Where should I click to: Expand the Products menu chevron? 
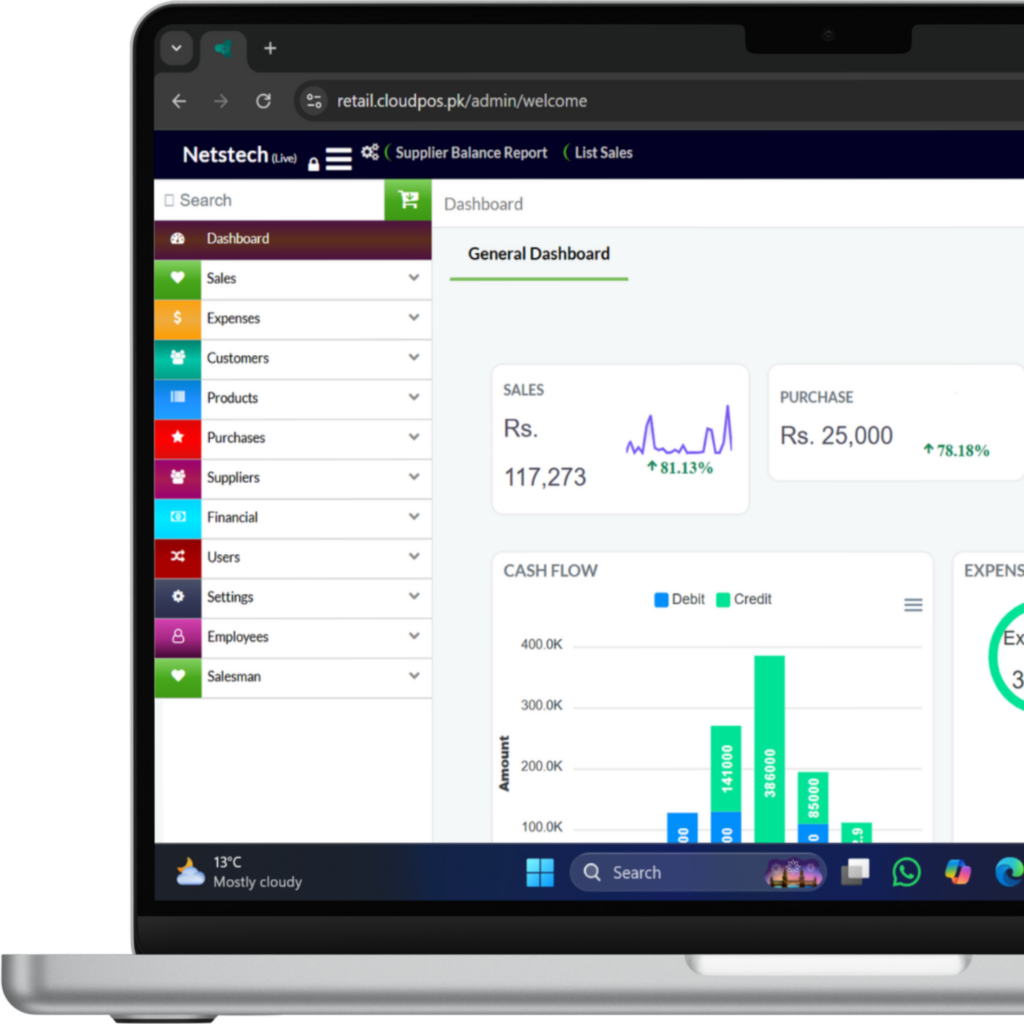[414, 397]
